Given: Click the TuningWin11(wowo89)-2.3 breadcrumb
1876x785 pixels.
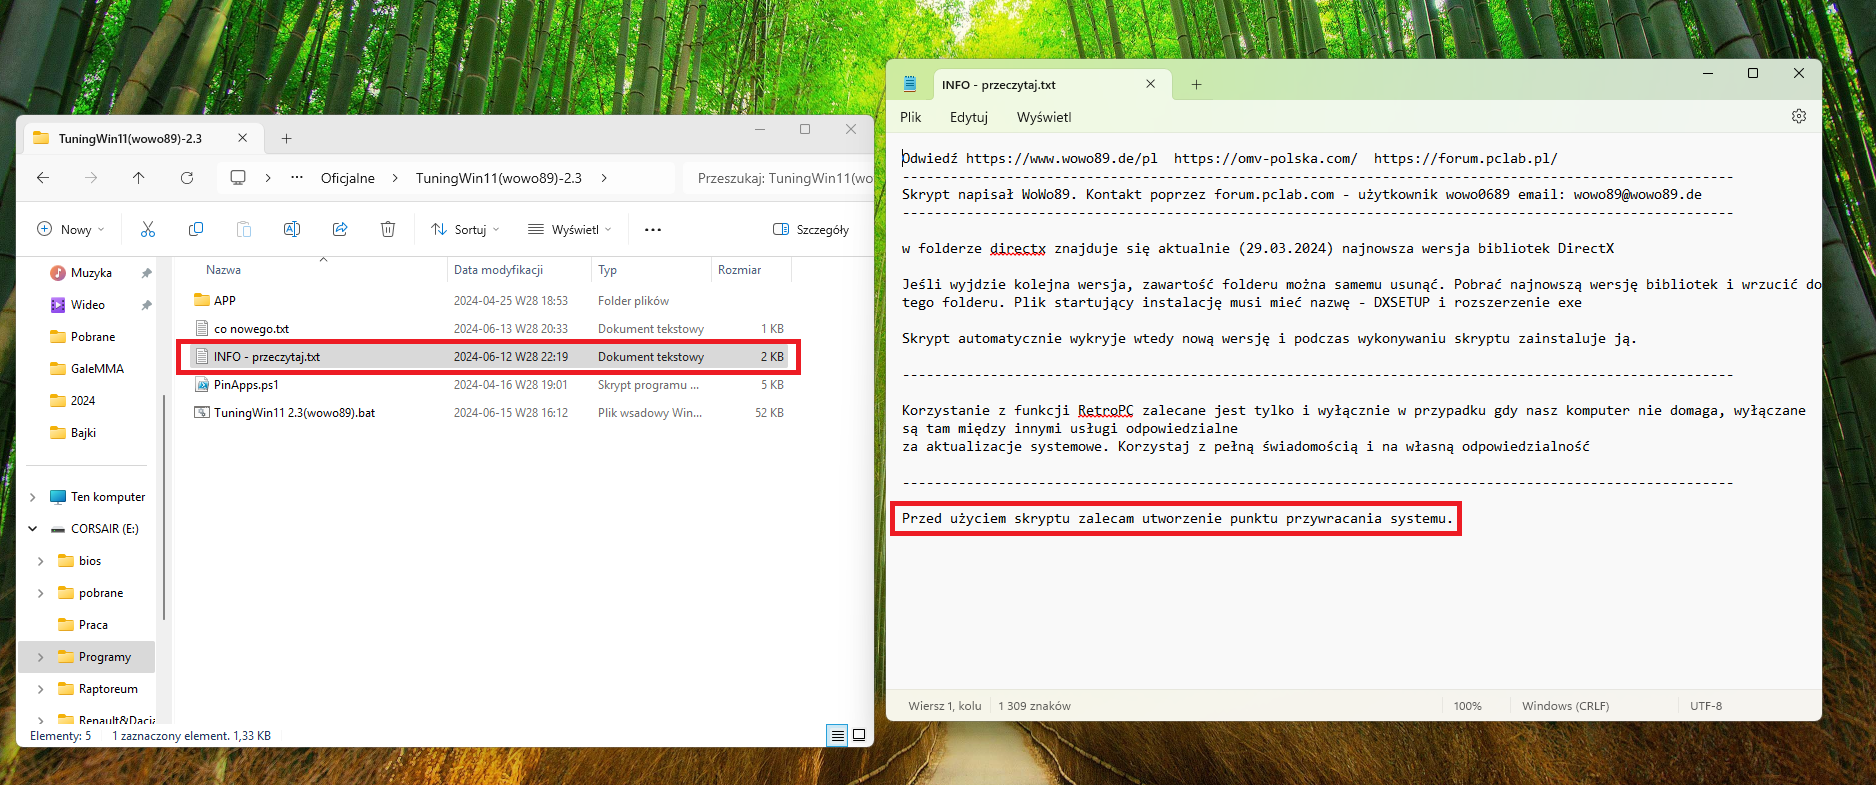Looking at the screenshot, I should 499,178.
